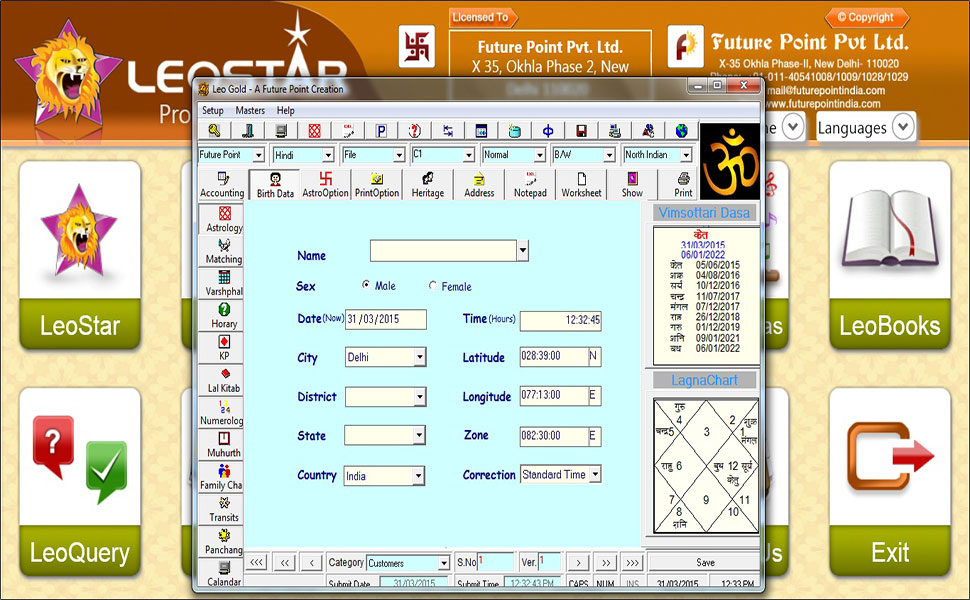Click the red floppy disk save icon
The width and height of the screenshot is (970, 600).
(x=582, y=131)
